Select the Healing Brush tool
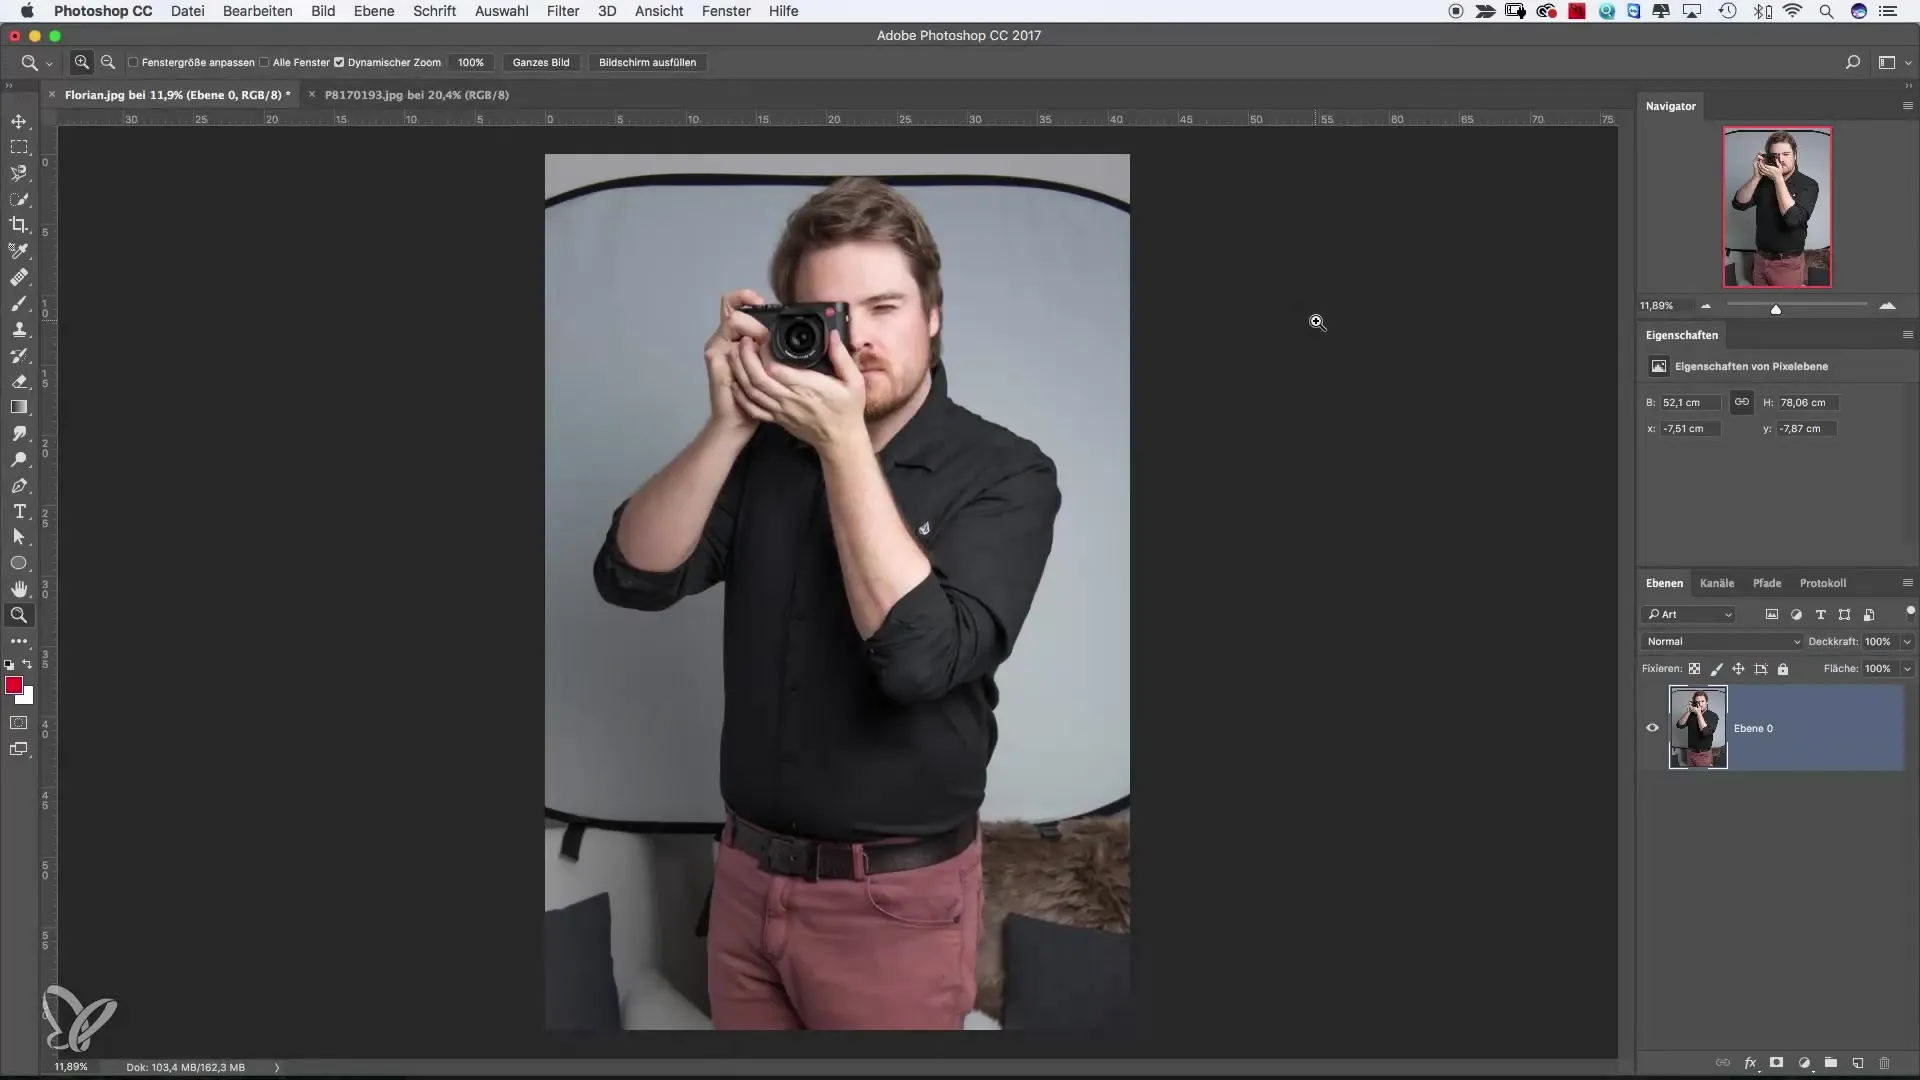Viewport: 1920px width, 1080px height. (19, 277)
